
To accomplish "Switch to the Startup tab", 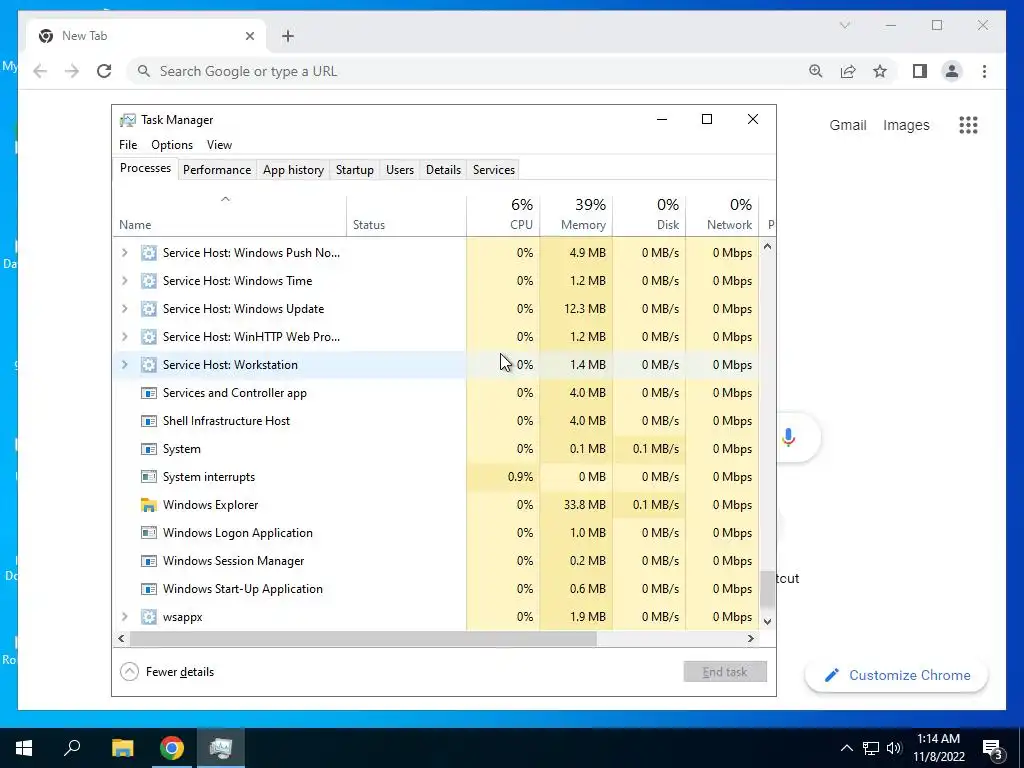I will (355, 170).
